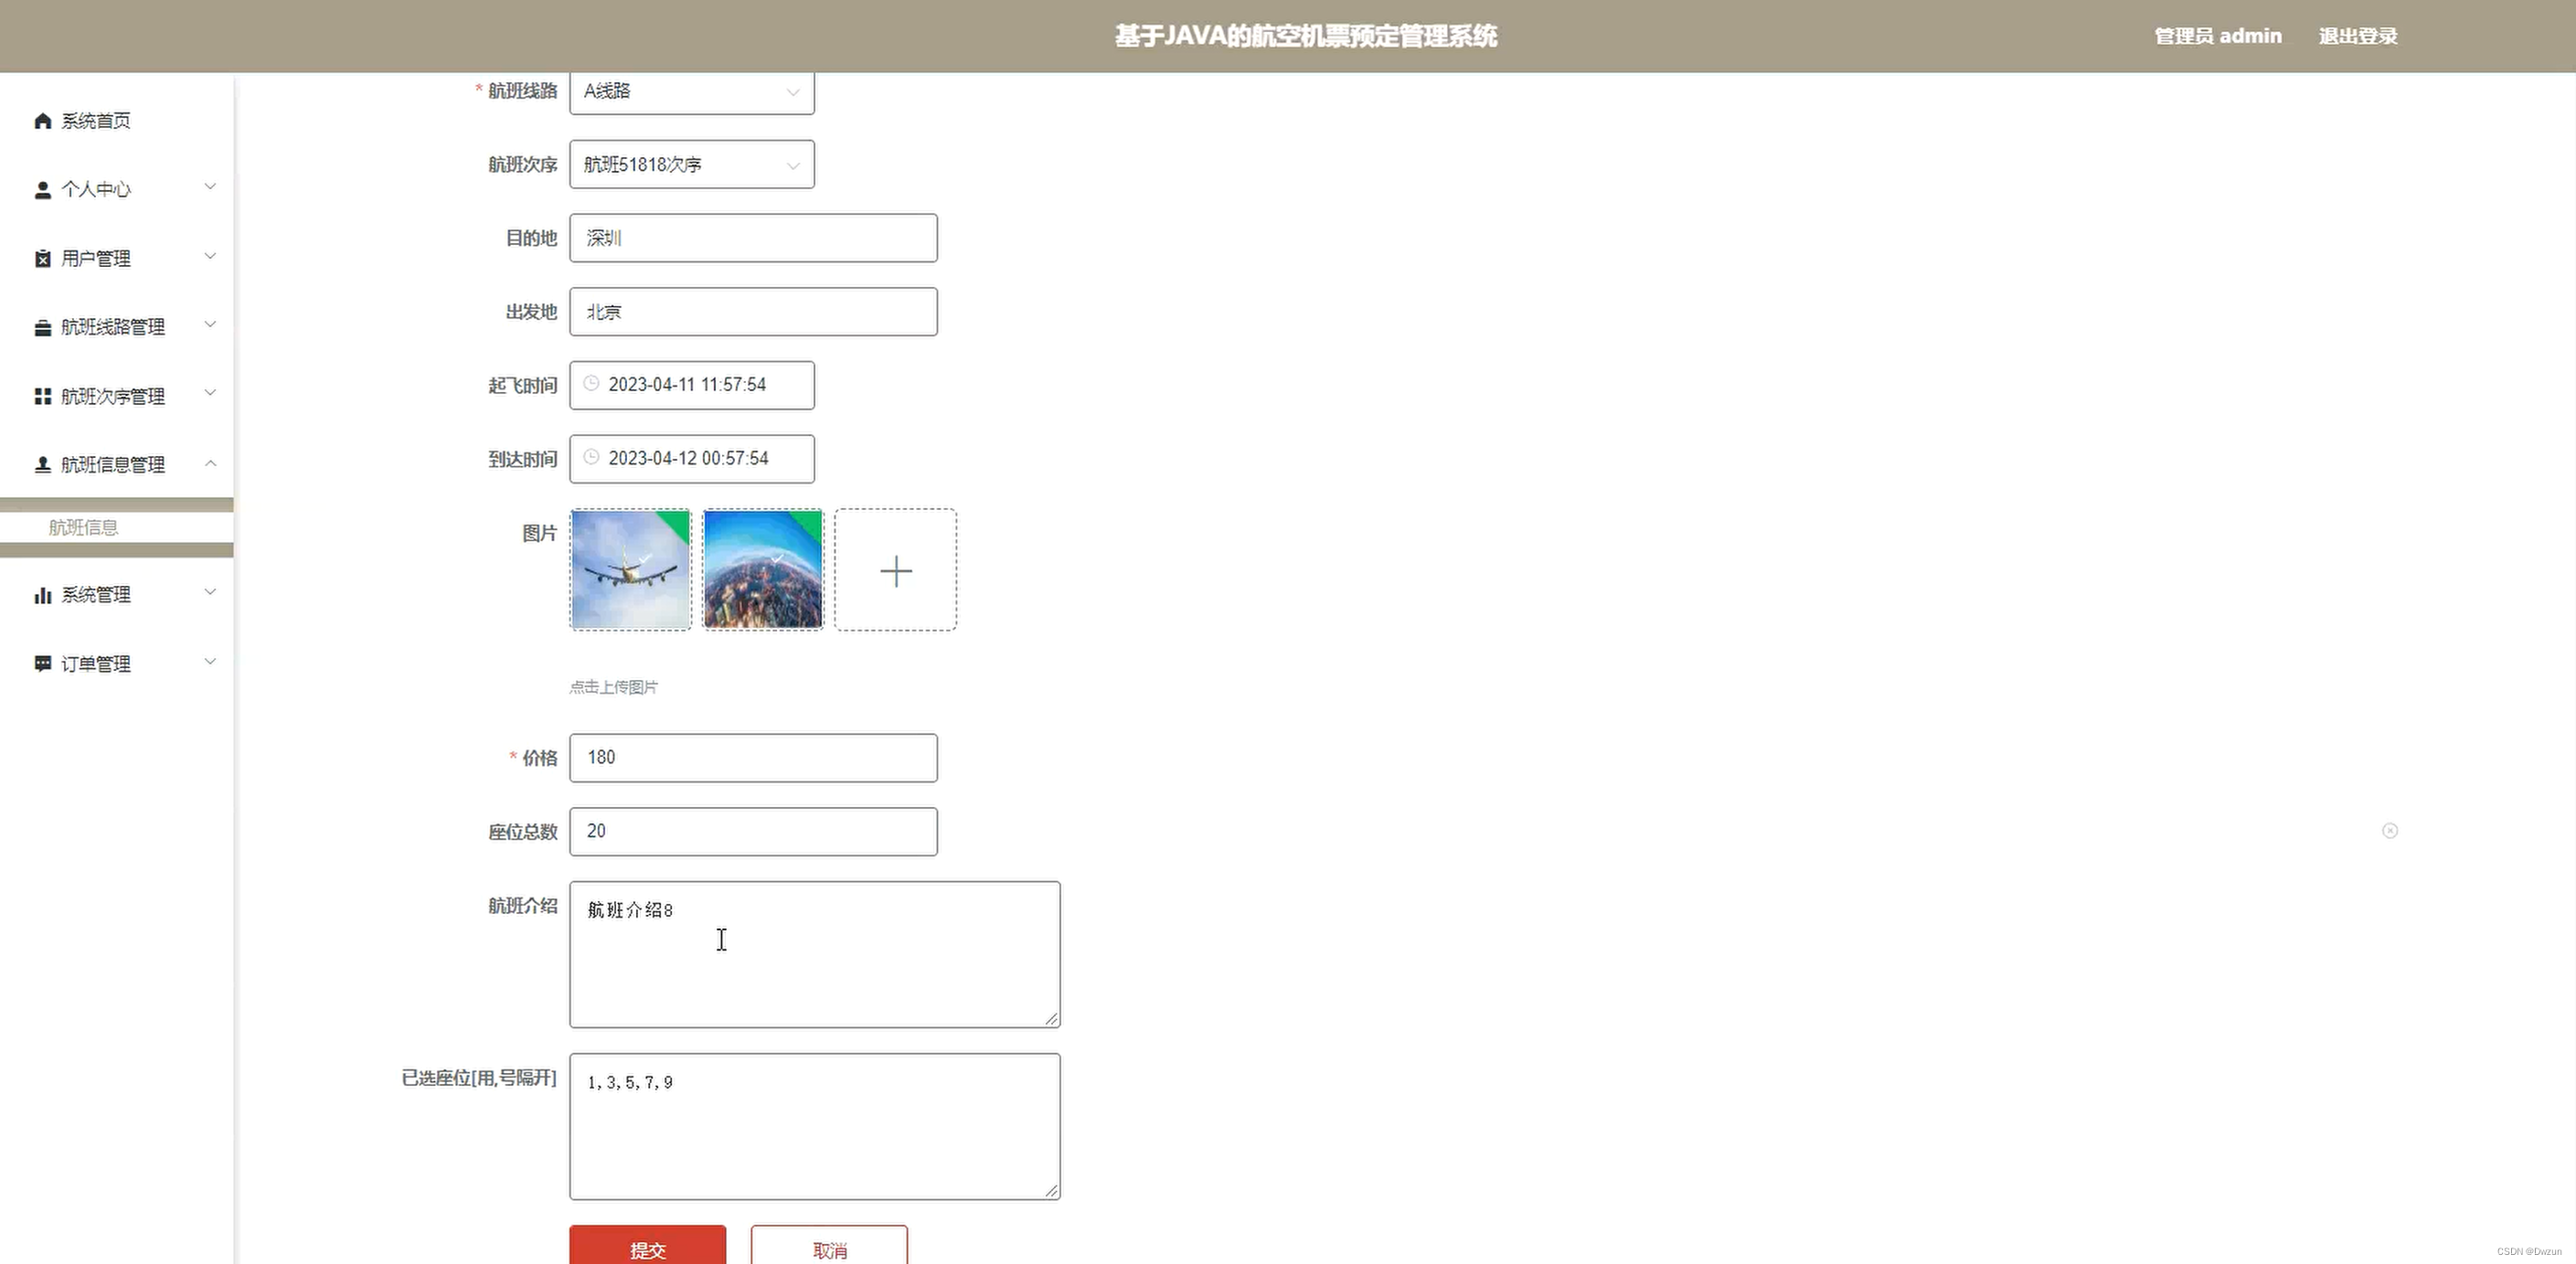2576x1264 pixels.
Task: Click the 出发地 field containing 北京
Action: (754, 312)
